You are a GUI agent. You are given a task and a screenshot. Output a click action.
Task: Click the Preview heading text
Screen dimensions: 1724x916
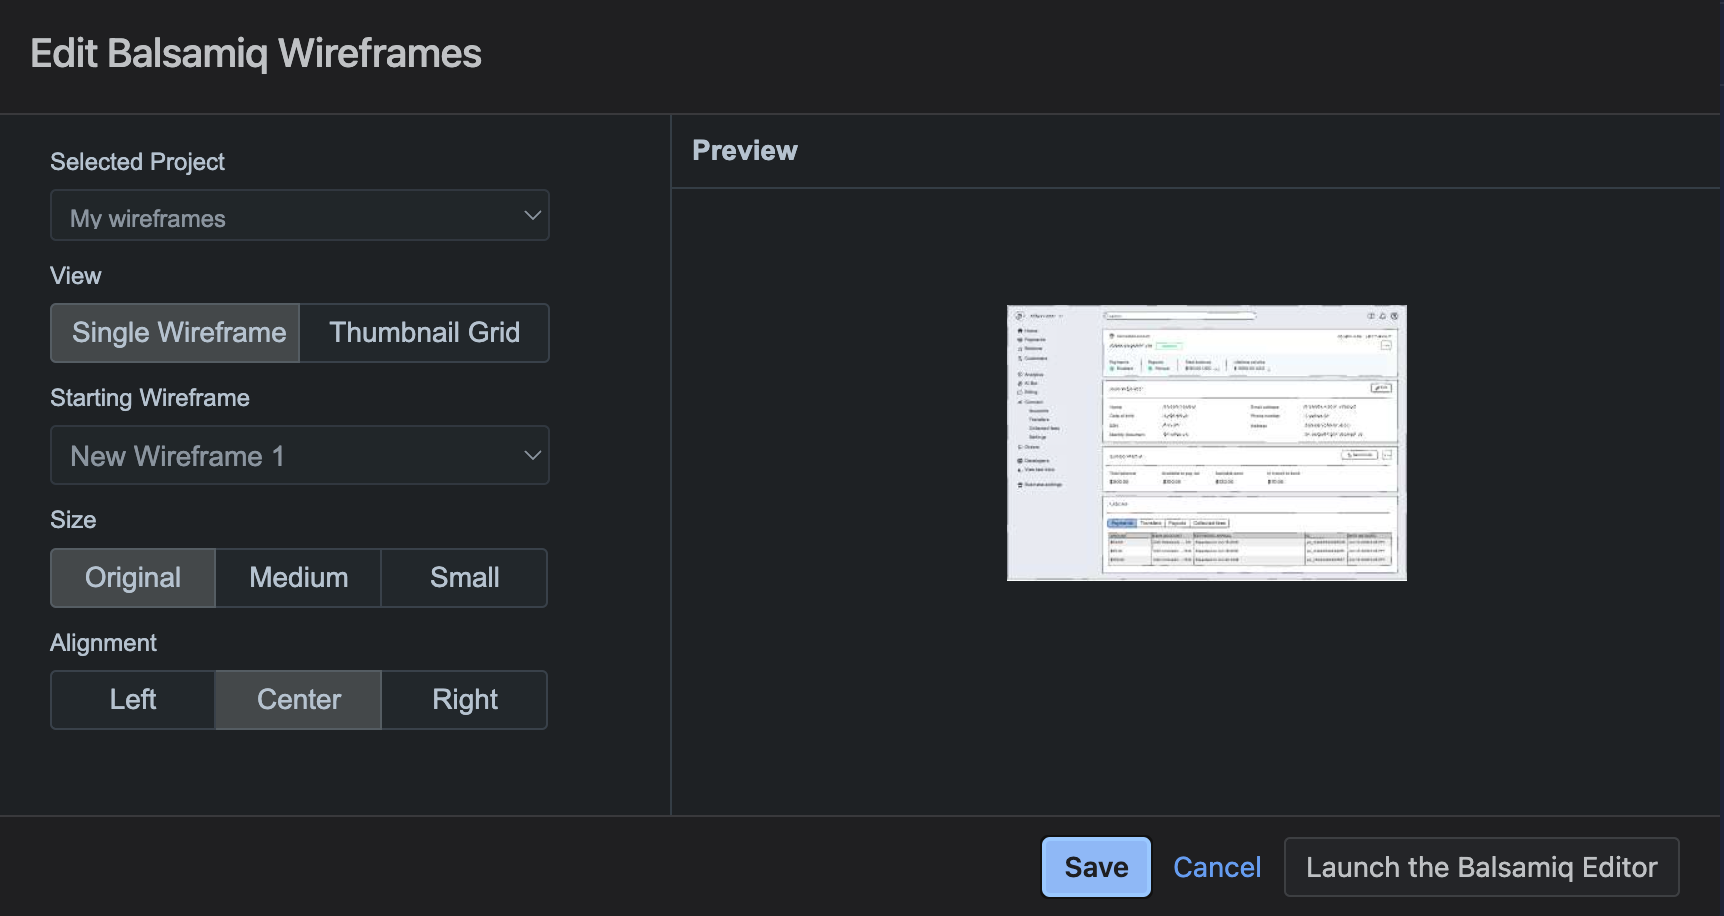(x=745, y=151)
